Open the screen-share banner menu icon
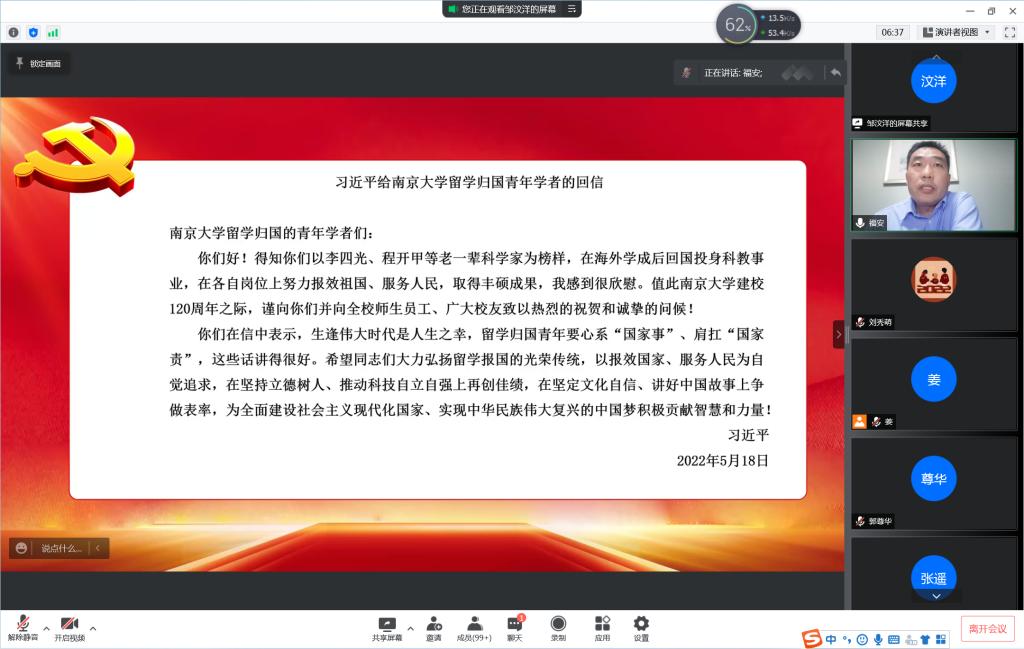The image size is (1024, 649). click(x=571, y=9)
